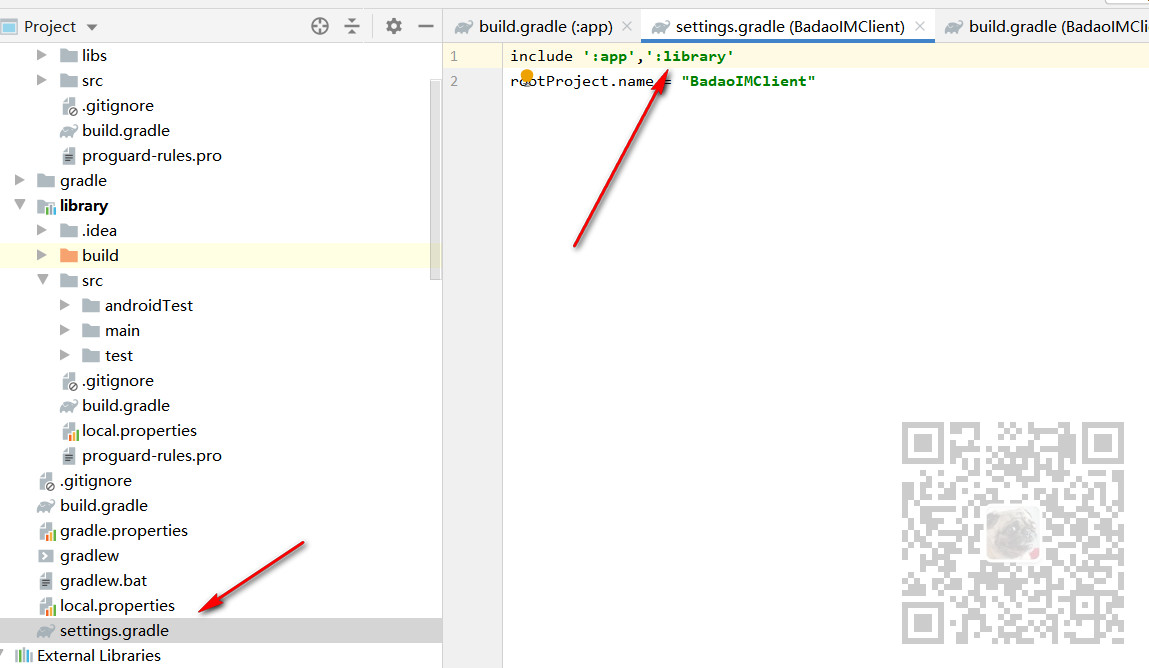The image size is (1149, 668).
Task: Open Project panel settings gear
Action: point(394,26)
